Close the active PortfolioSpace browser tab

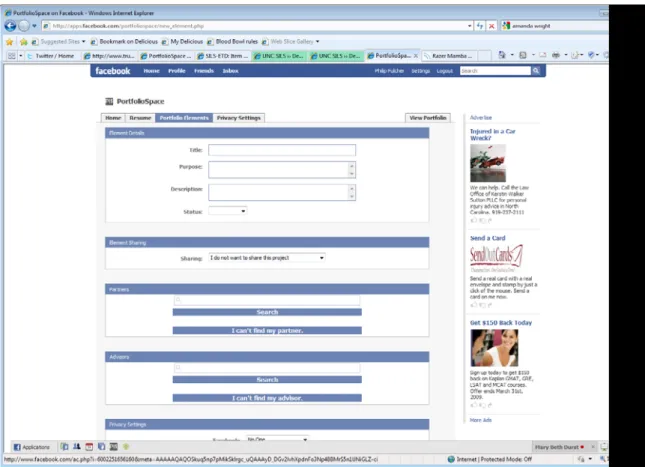coord(416,56)
